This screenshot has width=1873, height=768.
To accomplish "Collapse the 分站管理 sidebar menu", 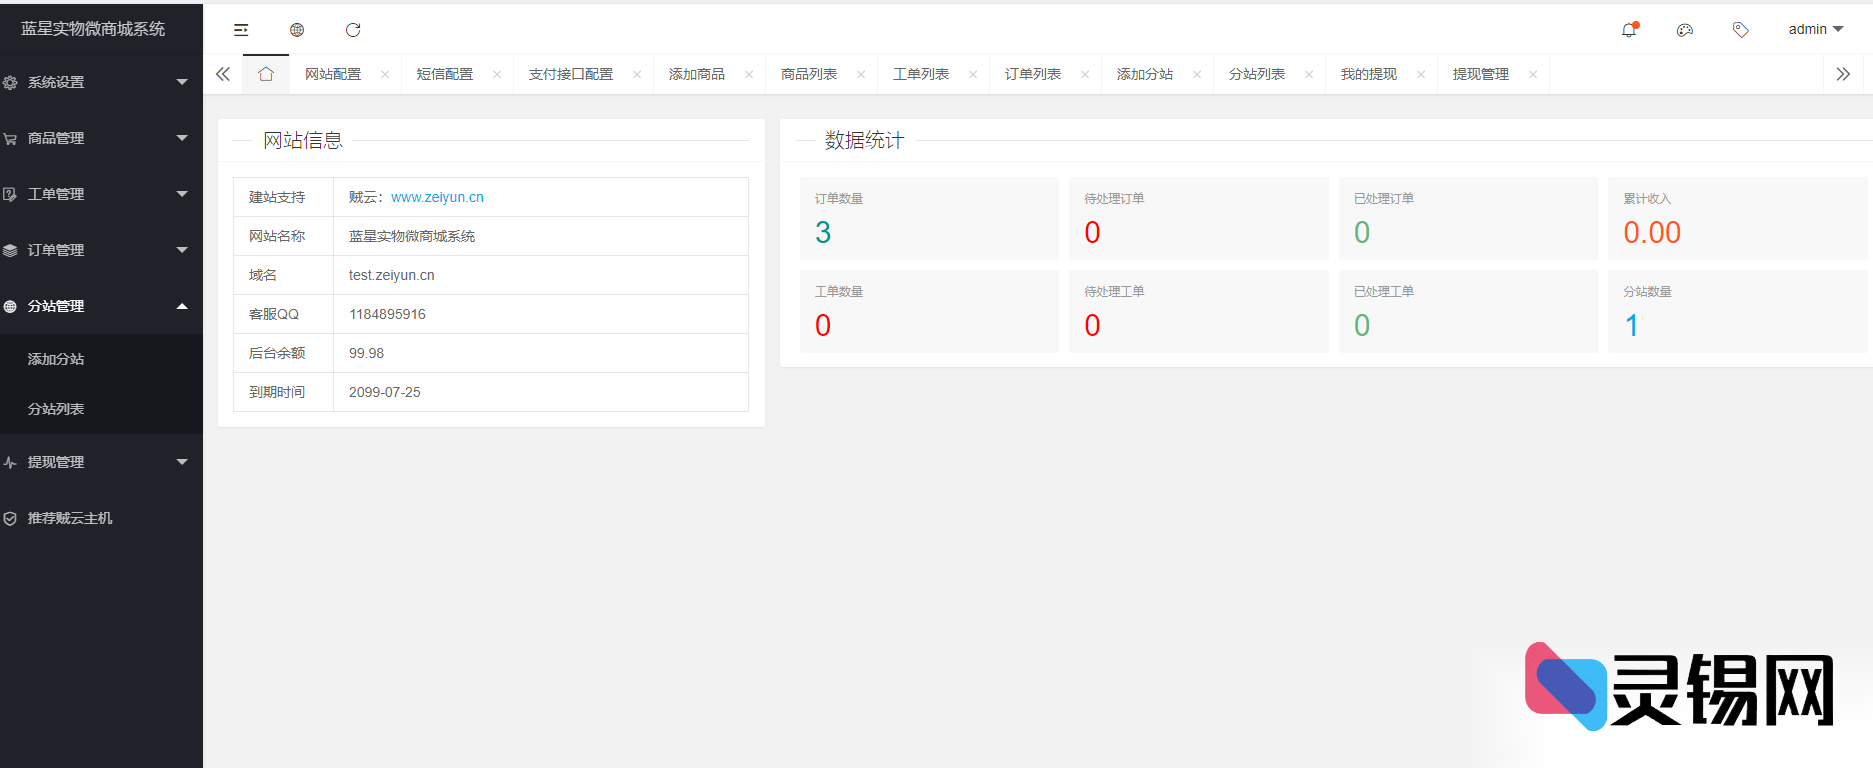I will 95,306.
